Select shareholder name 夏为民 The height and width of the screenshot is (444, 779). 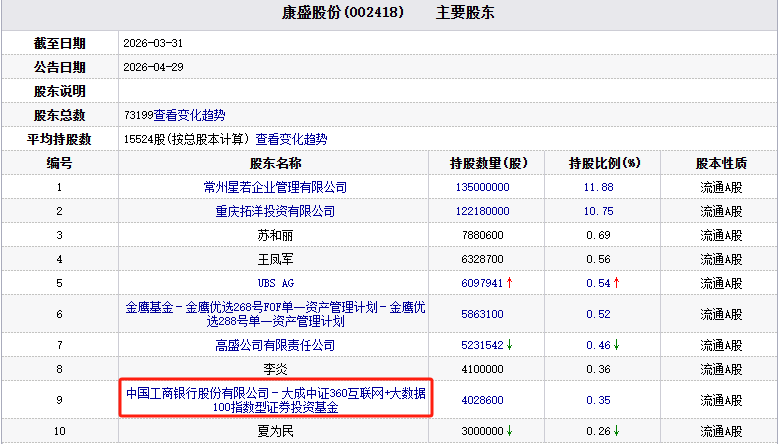(275, 431)
